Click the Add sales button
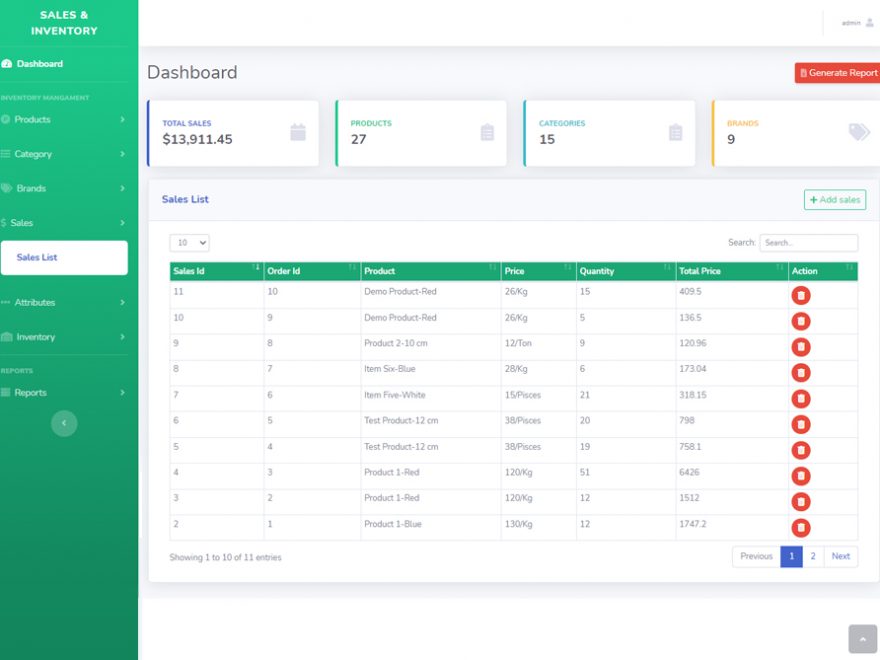 coord(834,200)
